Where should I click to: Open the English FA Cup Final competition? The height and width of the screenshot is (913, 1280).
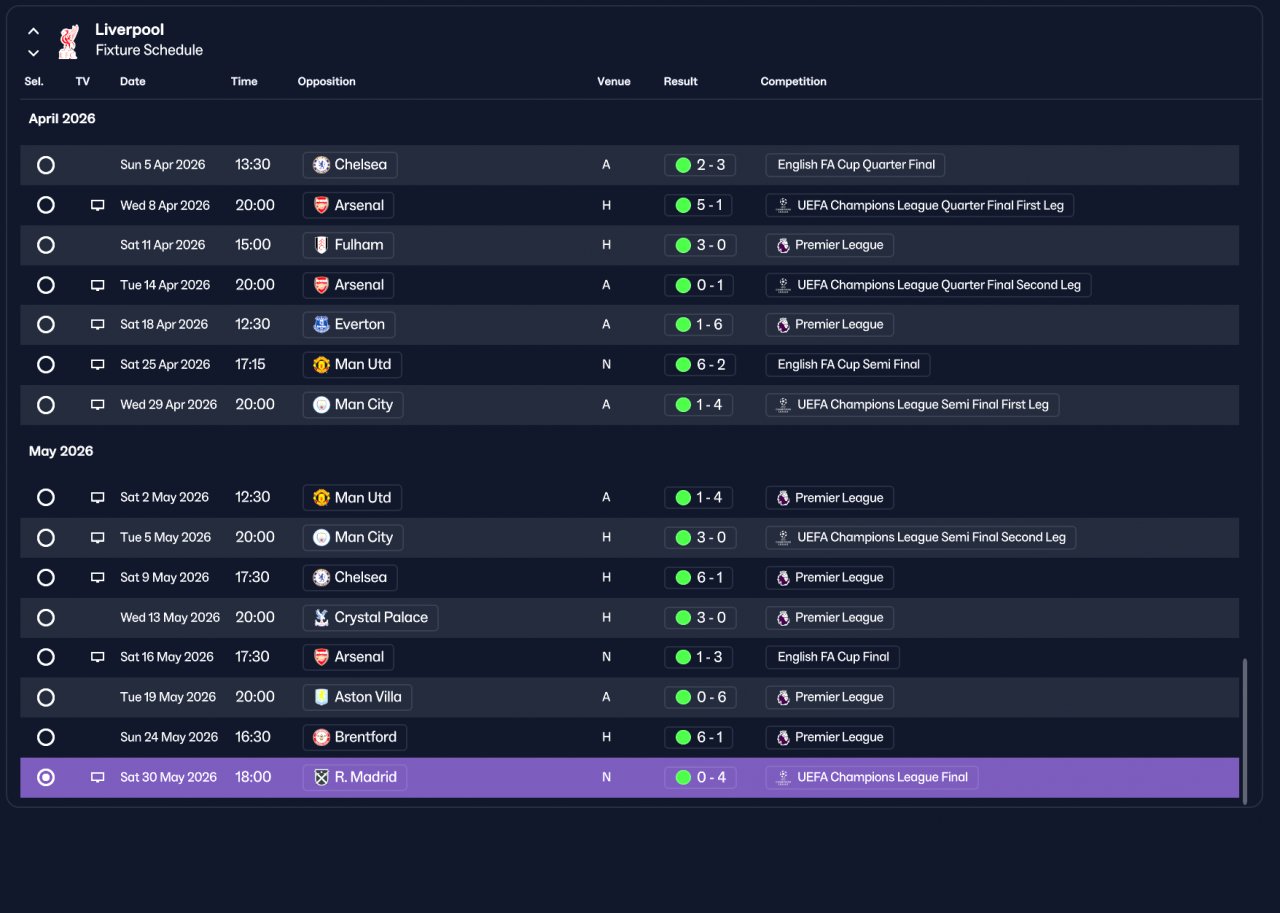(x=833, y=657)
